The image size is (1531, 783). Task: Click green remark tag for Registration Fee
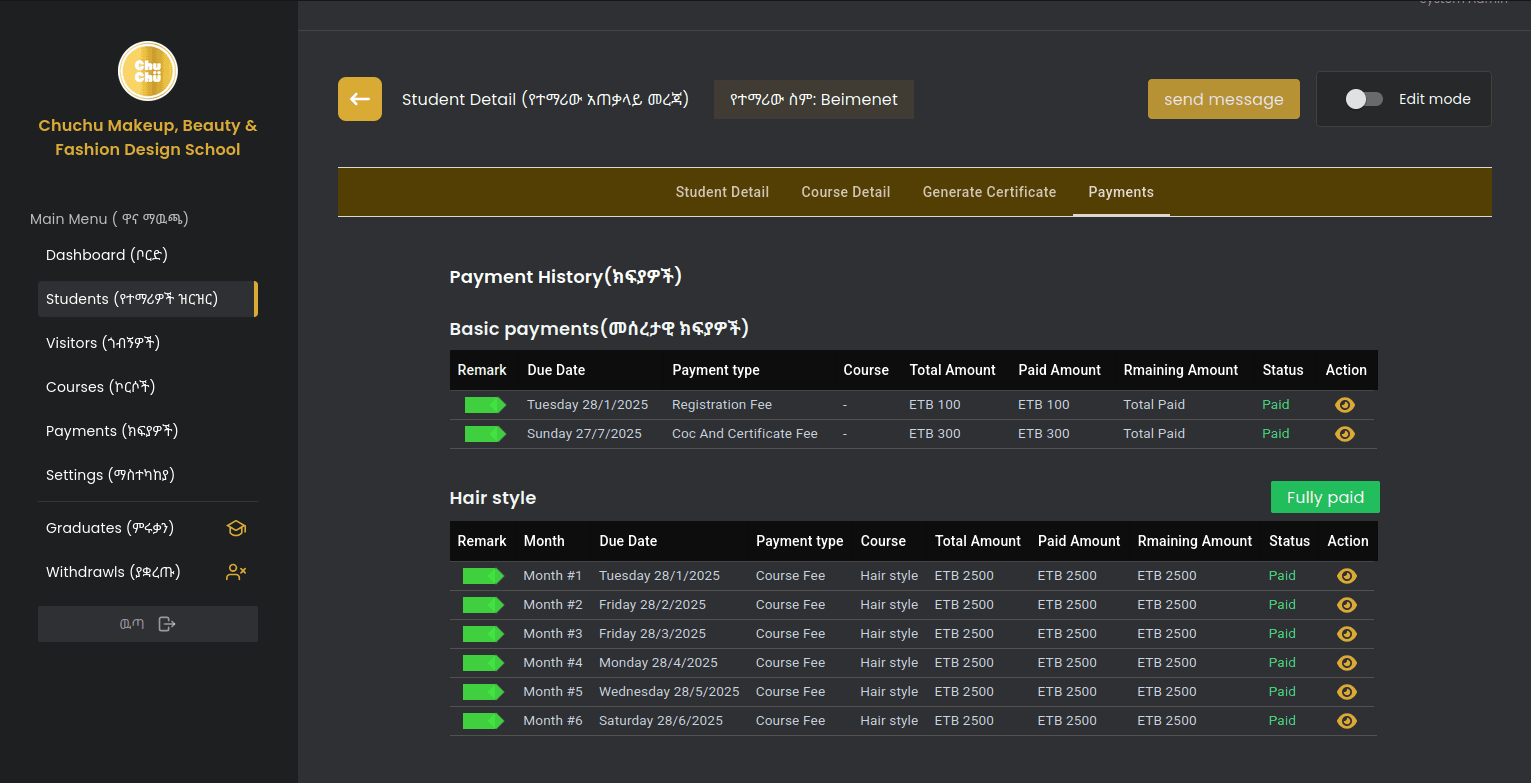click(x=485, y=405)
